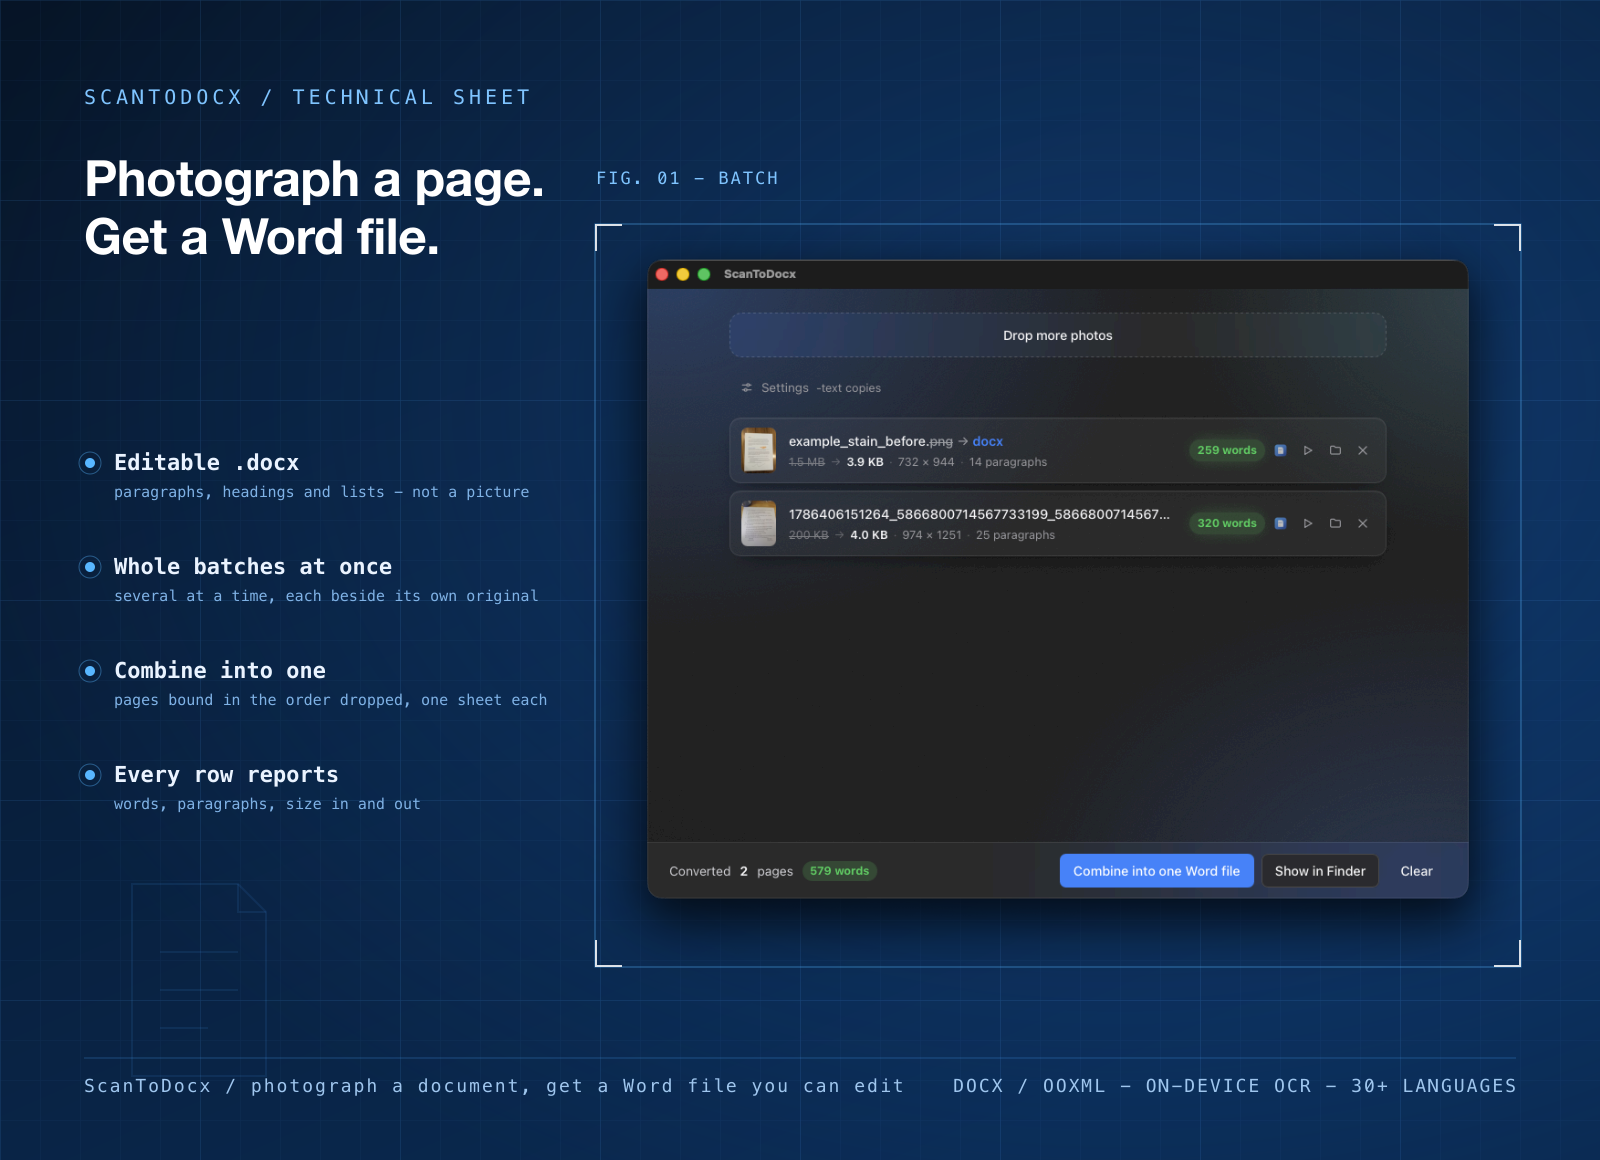
Task: Close the ScanToDocx window
Action: pos(662,274)
